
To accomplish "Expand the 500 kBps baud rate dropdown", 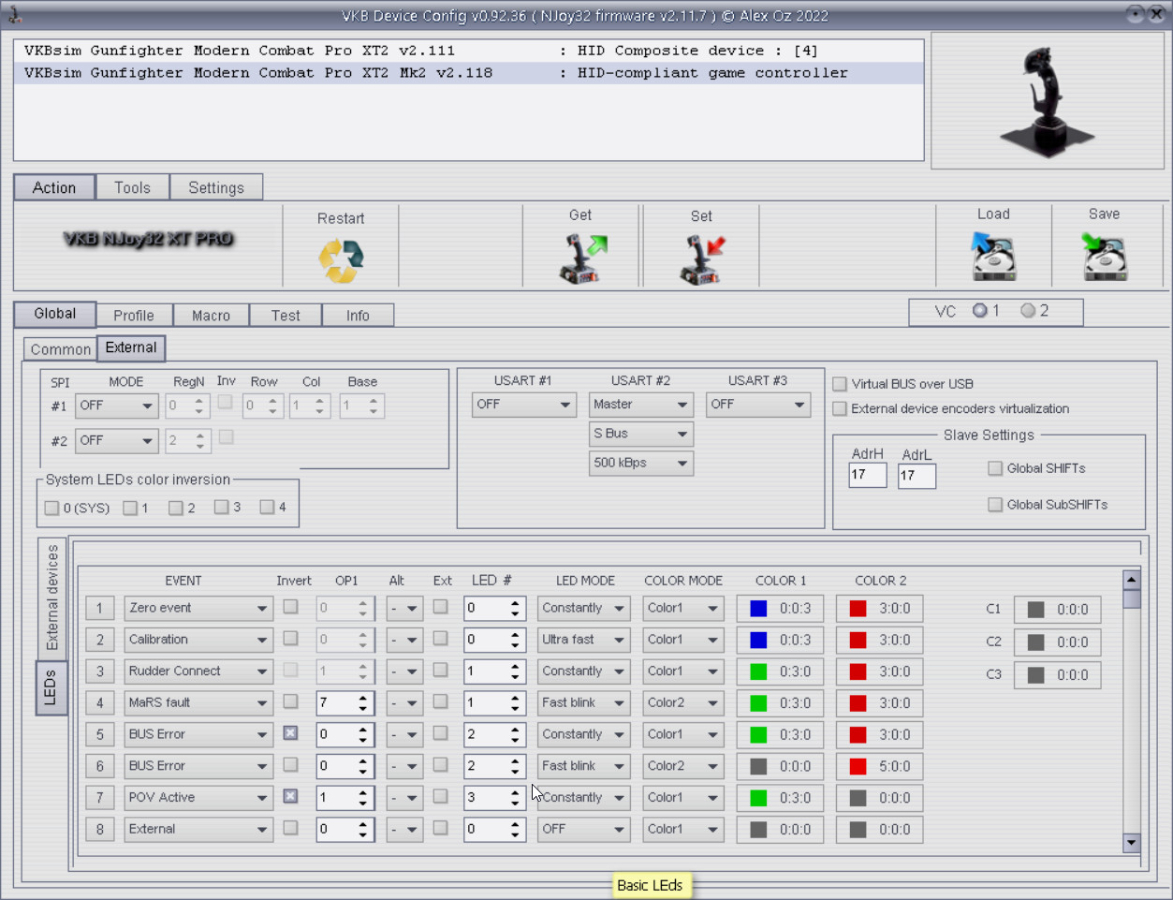I will tap(641, 463).
